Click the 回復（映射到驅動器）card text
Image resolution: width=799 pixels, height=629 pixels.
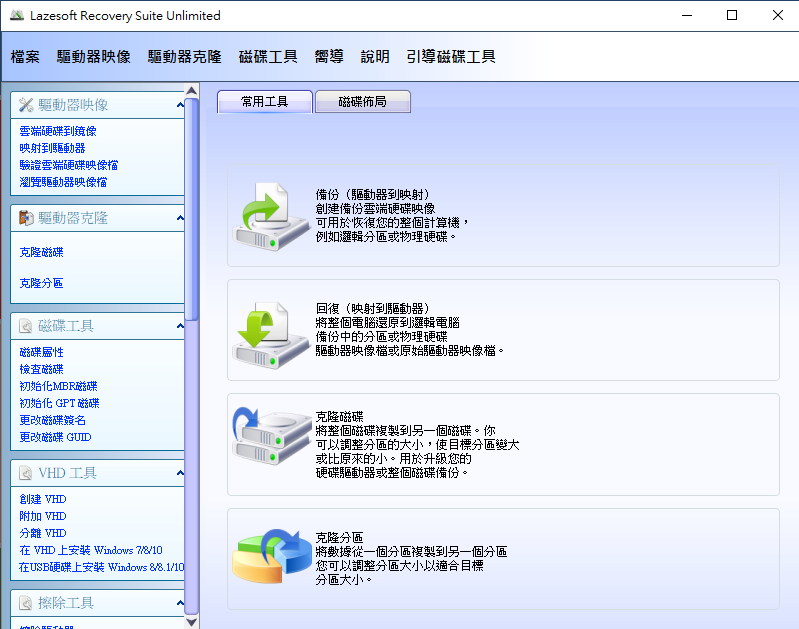(x=410, y=330)
